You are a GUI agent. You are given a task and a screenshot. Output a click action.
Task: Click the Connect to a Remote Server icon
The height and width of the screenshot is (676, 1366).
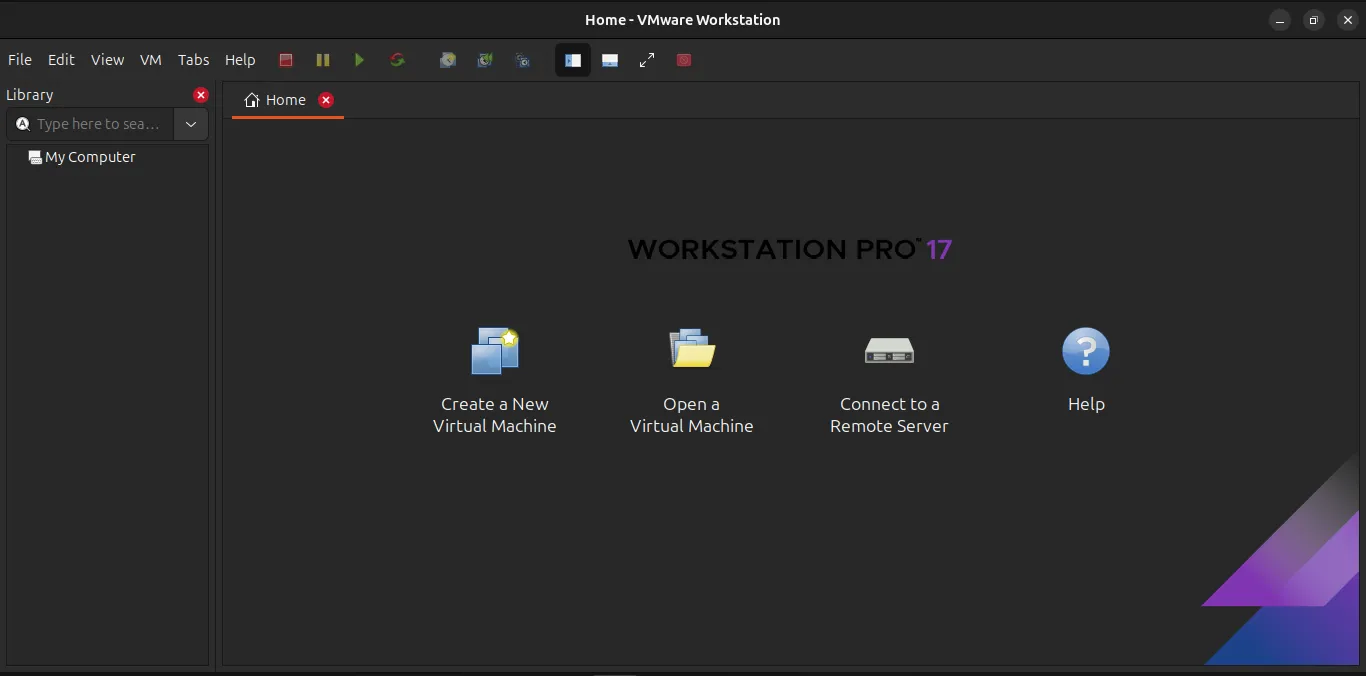(889, 350)
